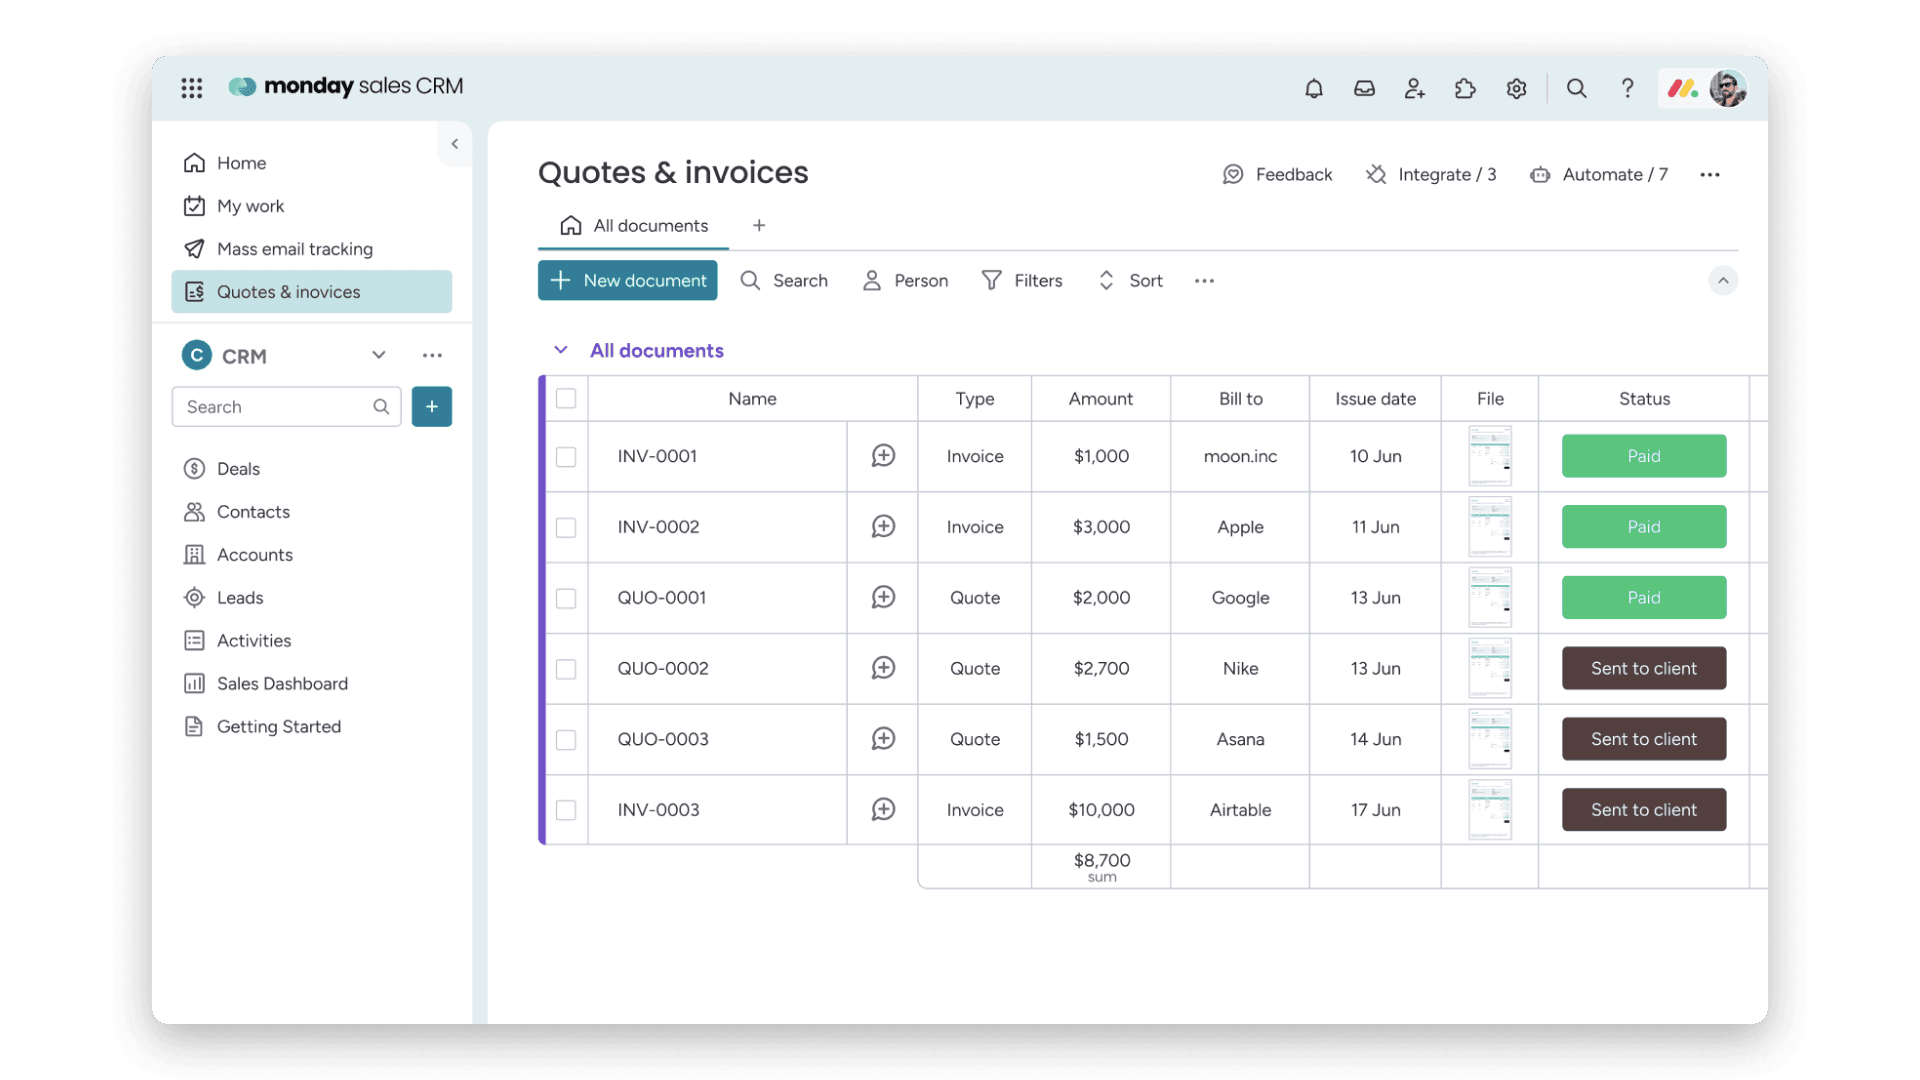Select the QUO-0002 row checkbox
The height and width of the screenshot is (1080, 1920).
point(566,669)
